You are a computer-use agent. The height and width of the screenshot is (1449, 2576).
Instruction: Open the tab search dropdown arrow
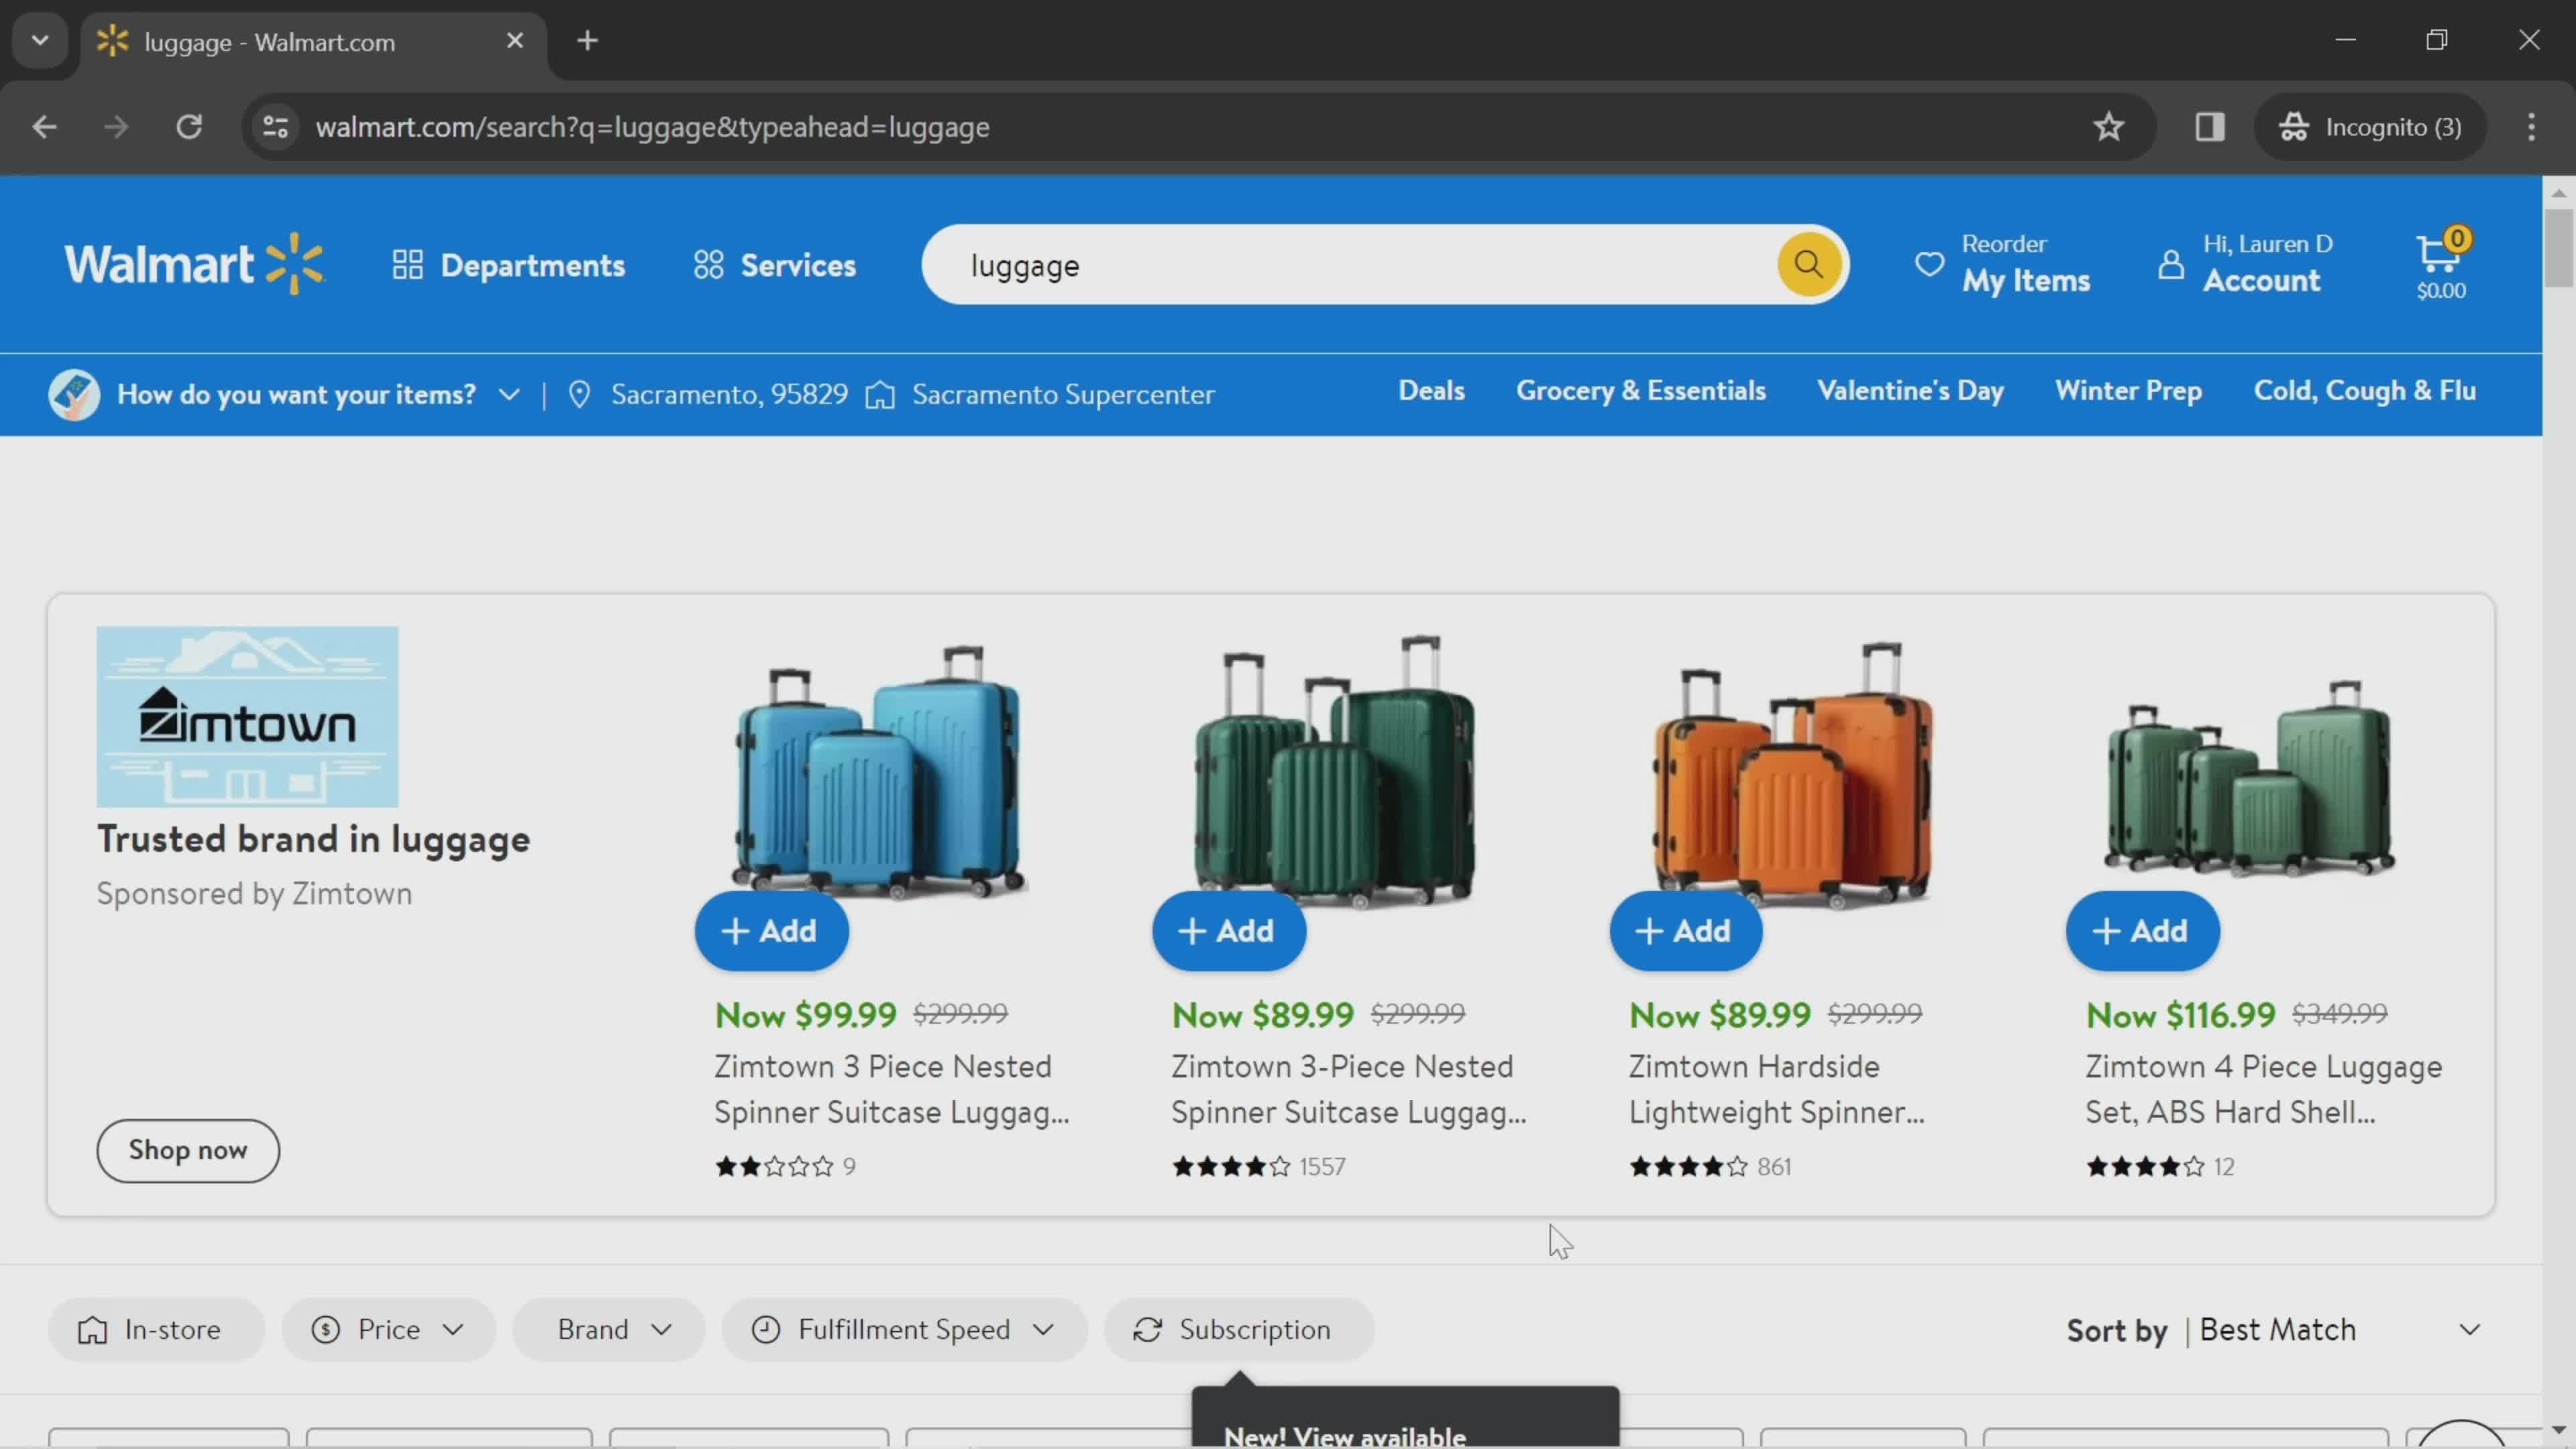tap(40, 41)
